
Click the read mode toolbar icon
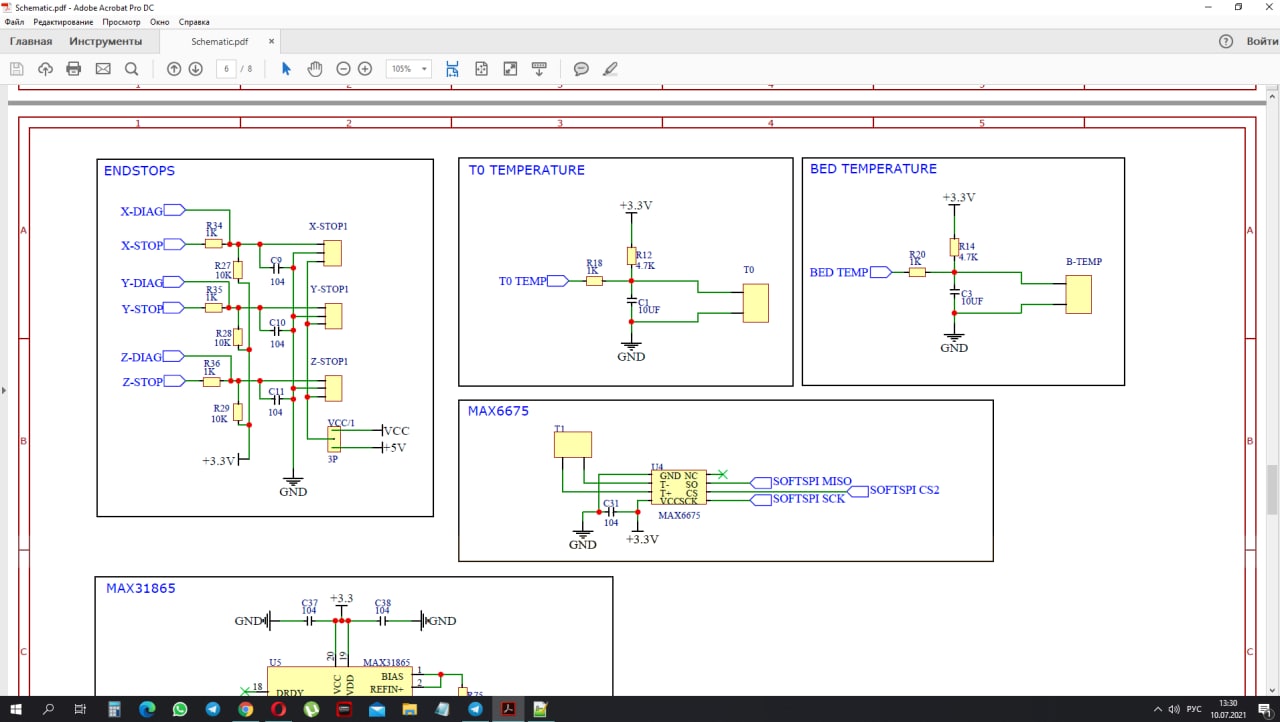coord(539,69)
